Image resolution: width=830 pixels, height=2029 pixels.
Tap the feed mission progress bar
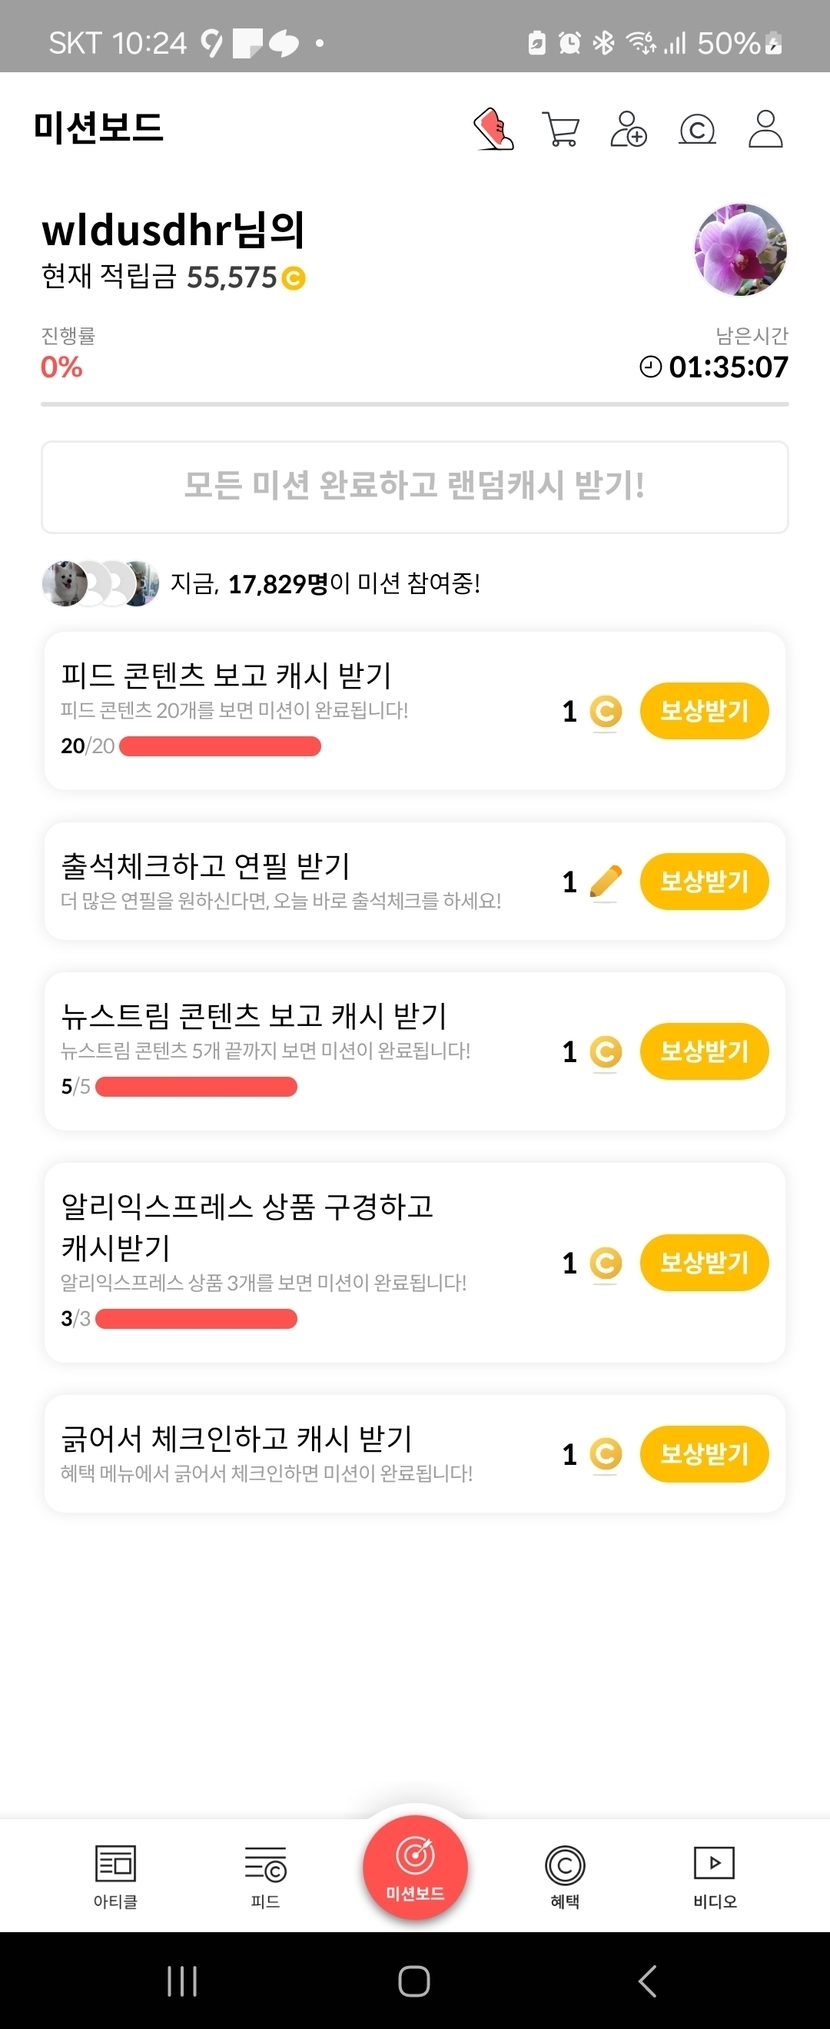click(x=220, y=746)
